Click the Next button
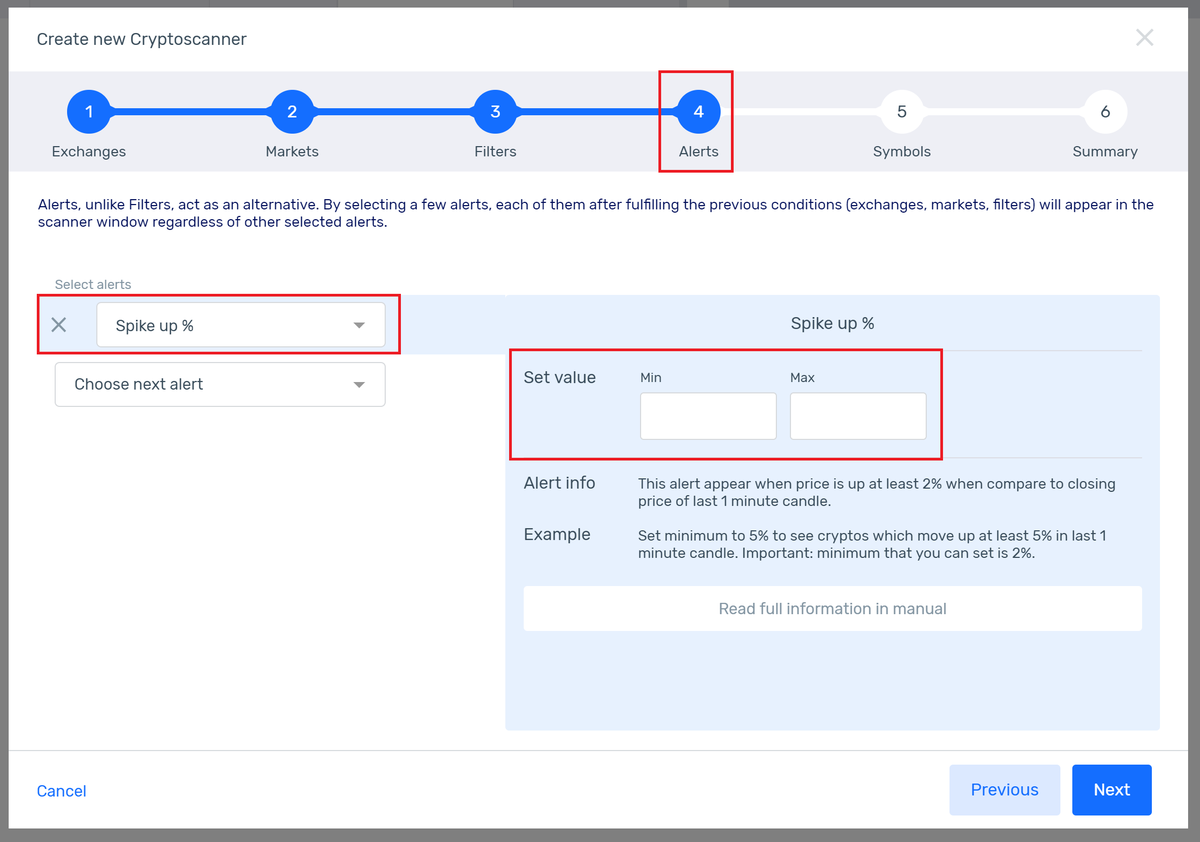This screenshot has width=1200, height=842. tap(1111, 790)
